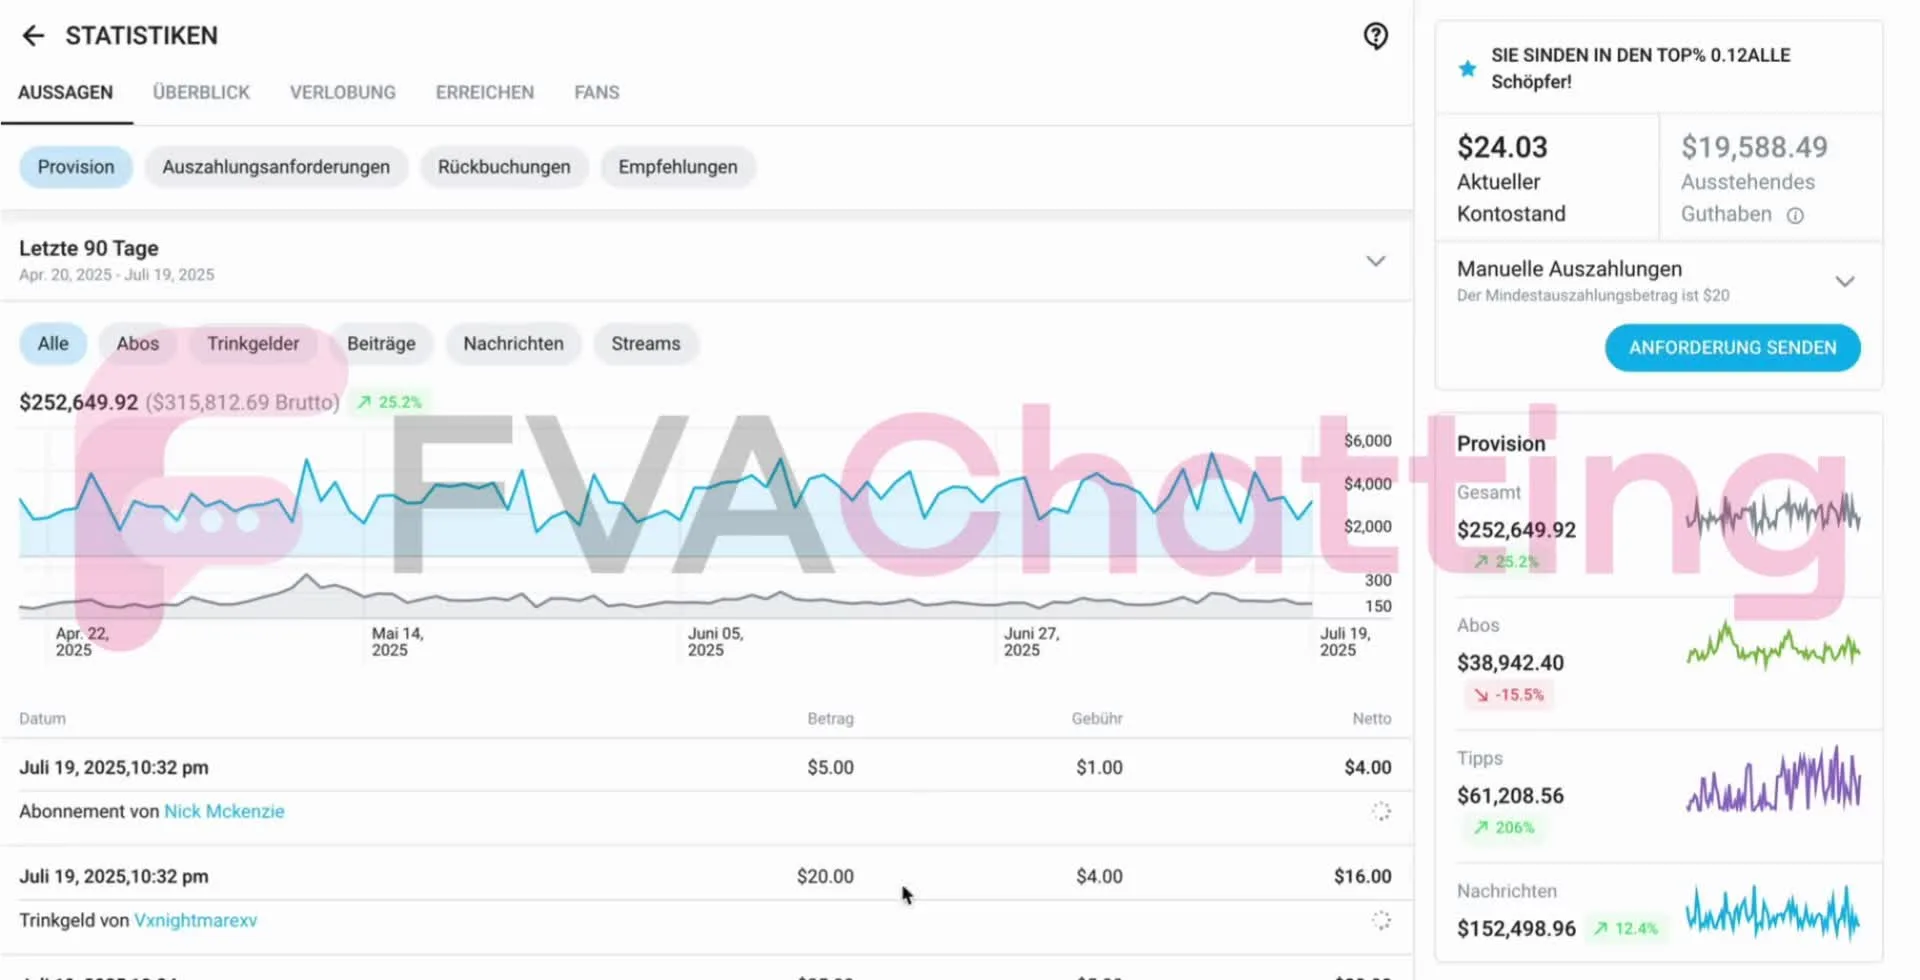Viewport: 1920px width, 980px height.
Task: Click the loading spinner on the Trinkgeld row
Action: click(1381, 919)
